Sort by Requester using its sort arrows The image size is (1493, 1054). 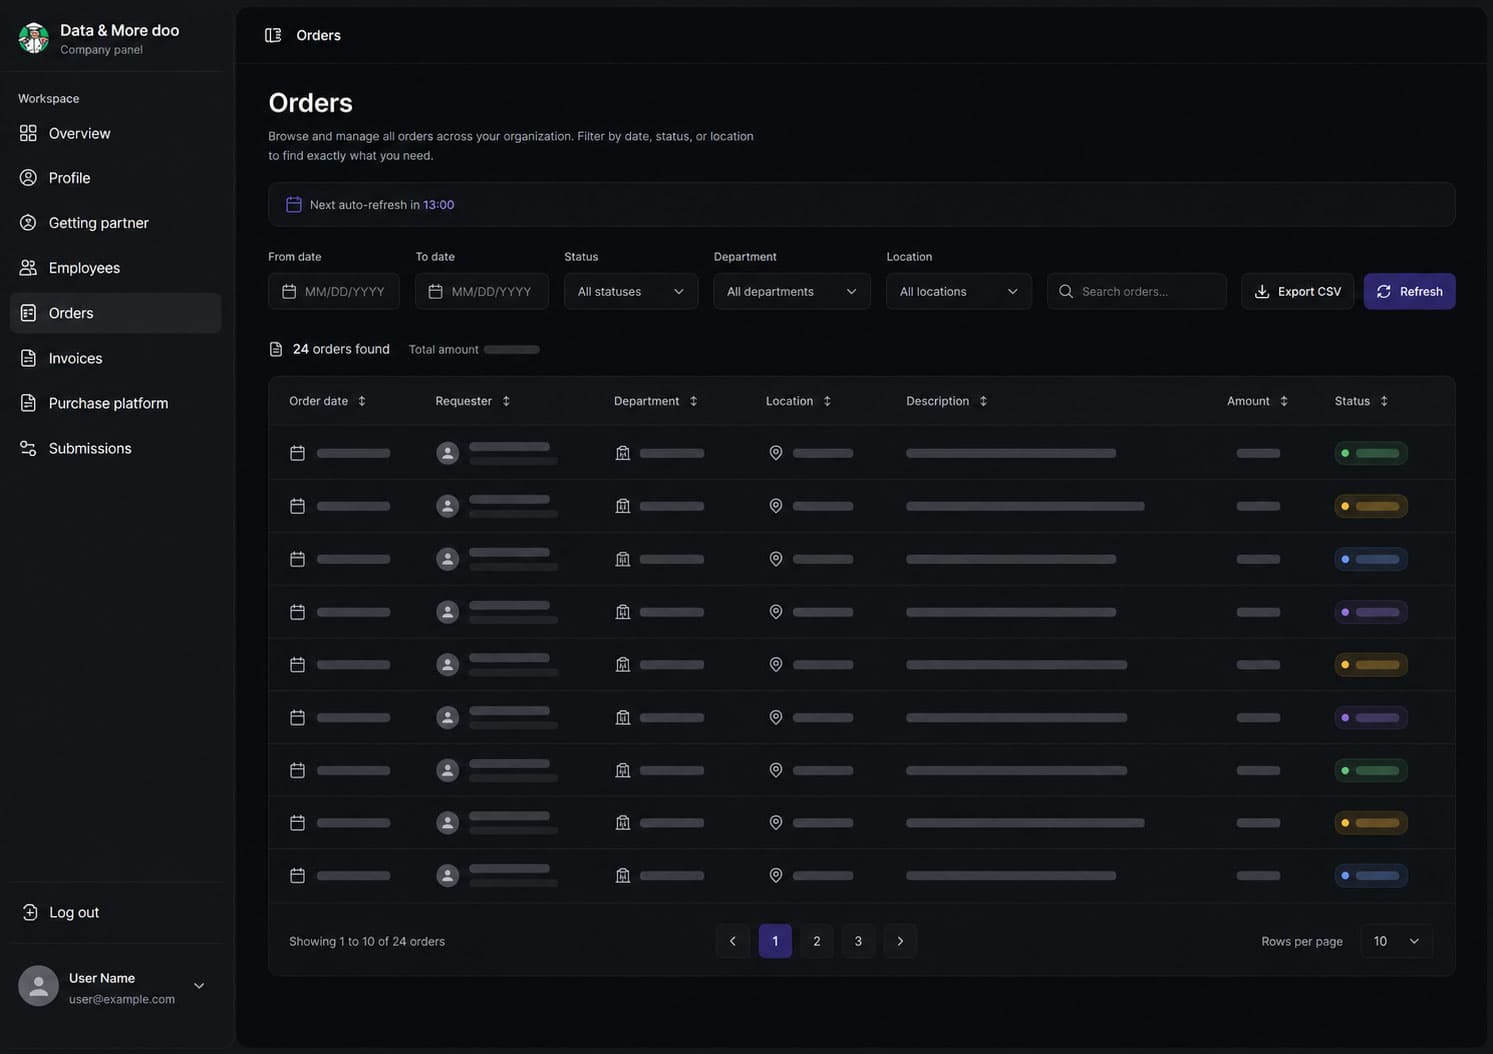tap(506, 401)
